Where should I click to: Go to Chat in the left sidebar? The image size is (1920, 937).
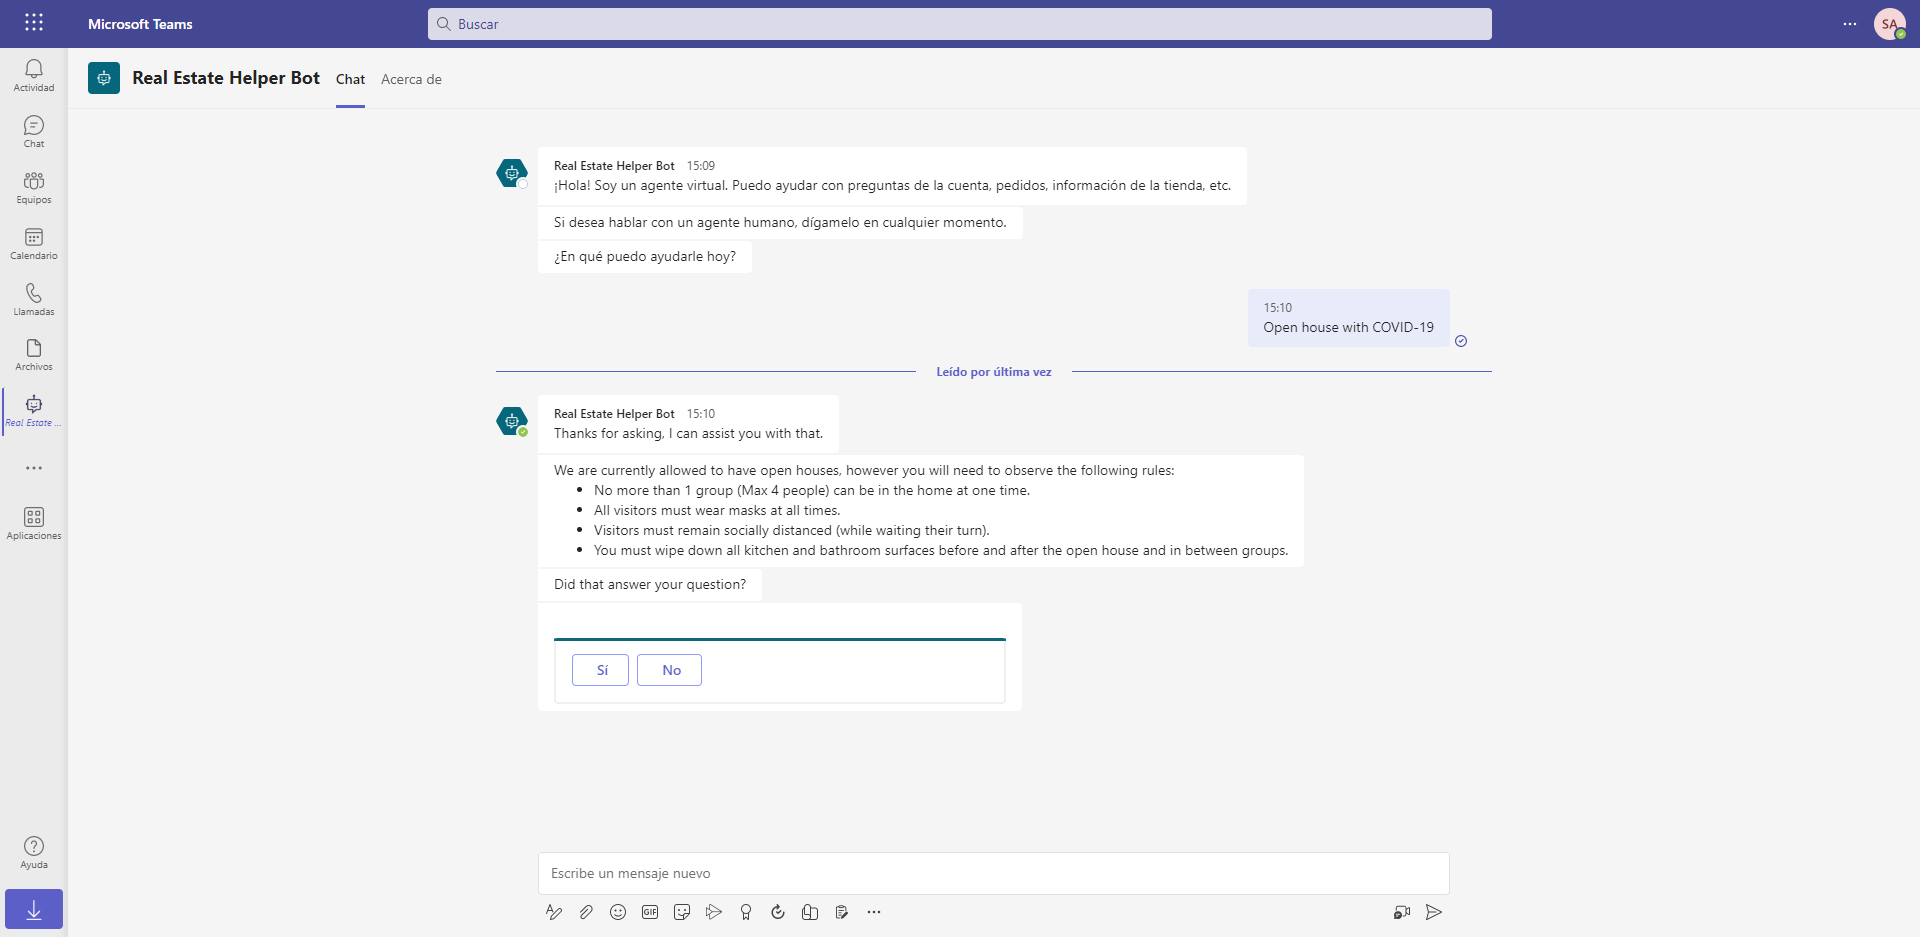pos(34,131)
